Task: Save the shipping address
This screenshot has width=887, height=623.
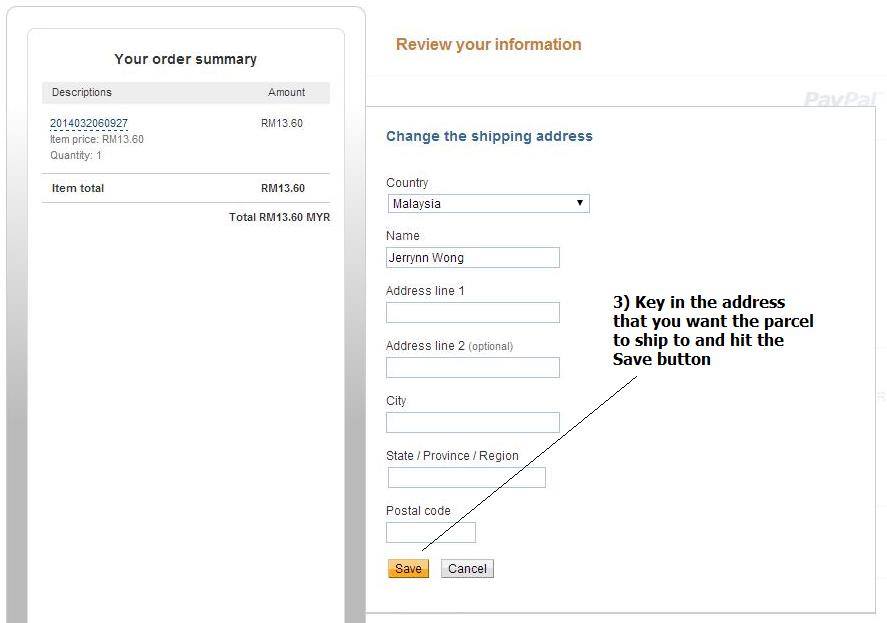Action: 408,569
